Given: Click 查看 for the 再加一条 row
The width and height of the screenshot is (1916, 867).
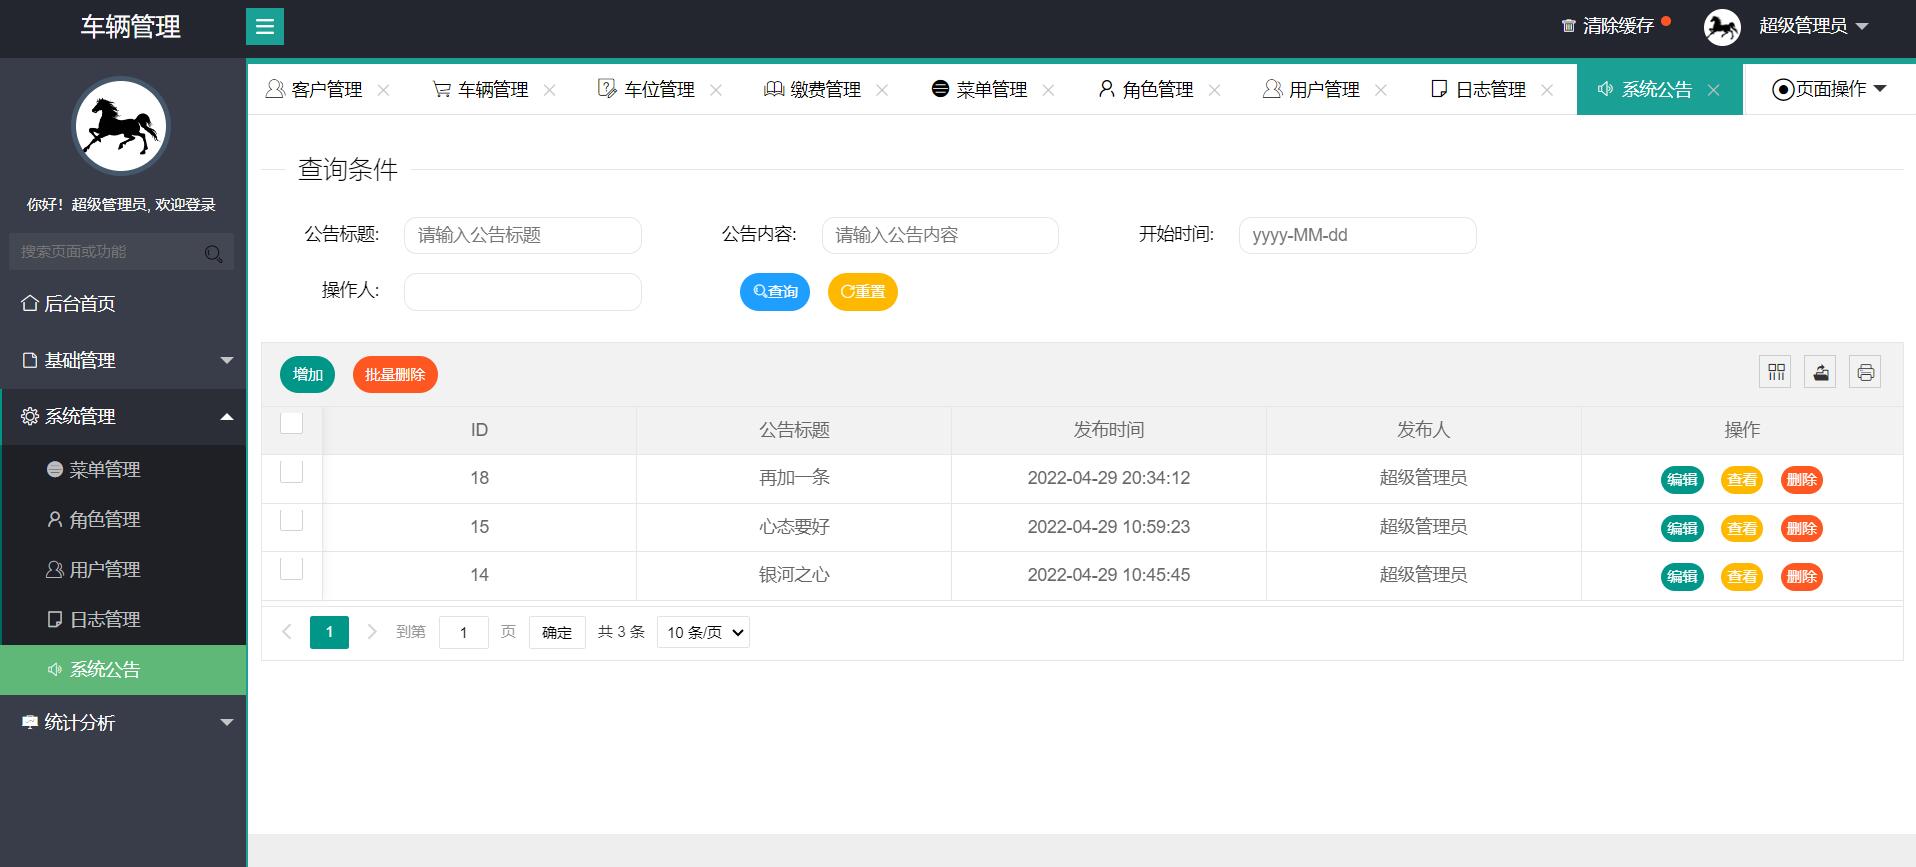Looking at the screenshot, I should [x=1742, y=480].
